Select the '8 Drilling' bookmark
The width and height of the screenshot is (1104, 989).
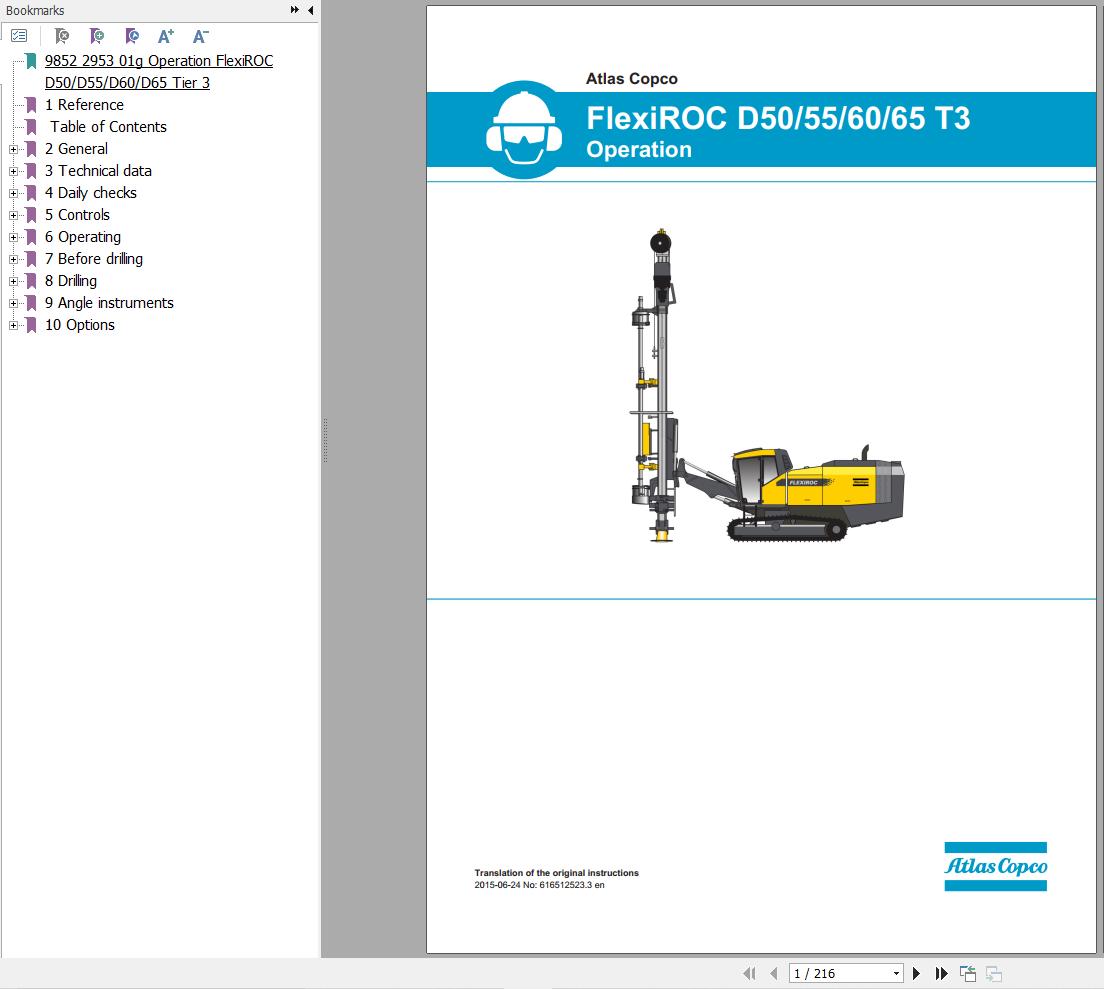(69, 281)
